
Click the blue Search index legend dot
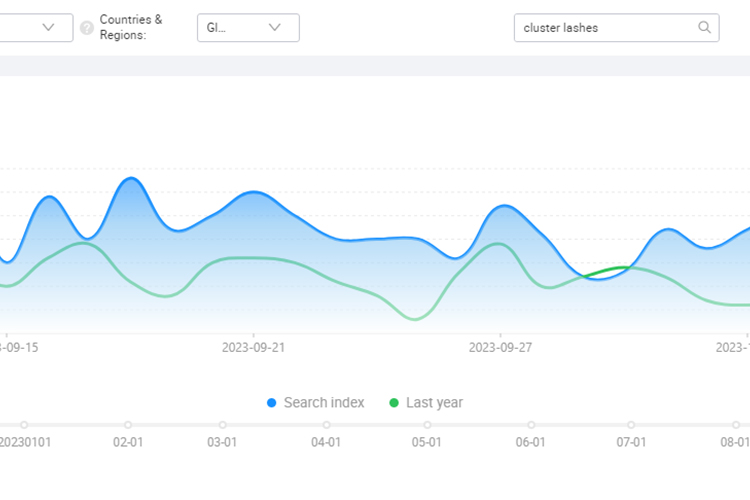click(x=271, y=403)
